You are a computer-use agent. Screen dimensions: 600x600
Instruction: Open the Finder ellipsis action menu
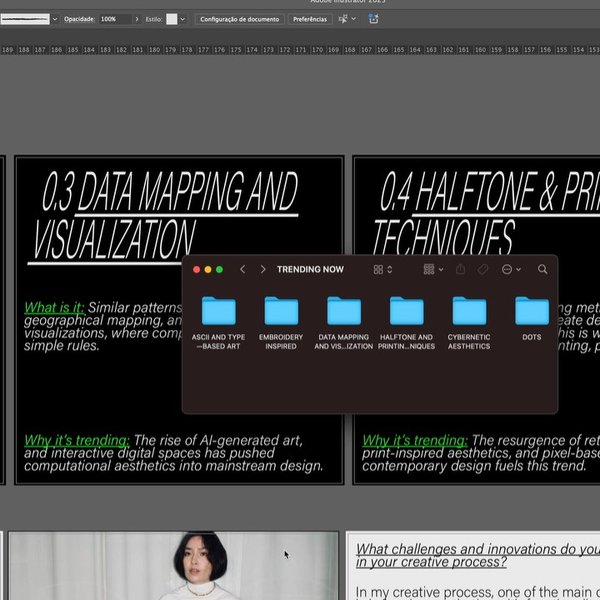click(x=510, y=269)
